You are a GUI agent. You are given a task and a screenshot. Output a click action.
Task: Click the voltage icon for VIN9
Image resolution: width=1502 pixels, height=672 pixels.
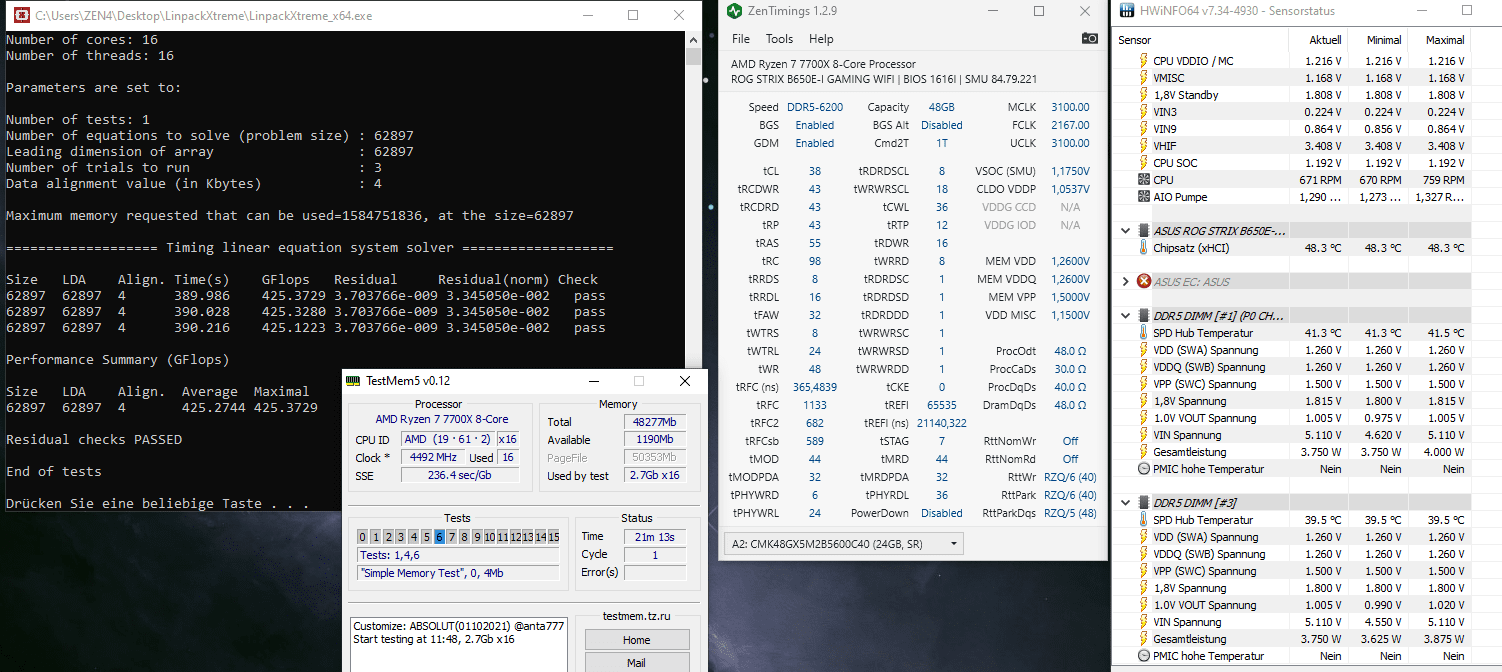(x=1144, y=129)
